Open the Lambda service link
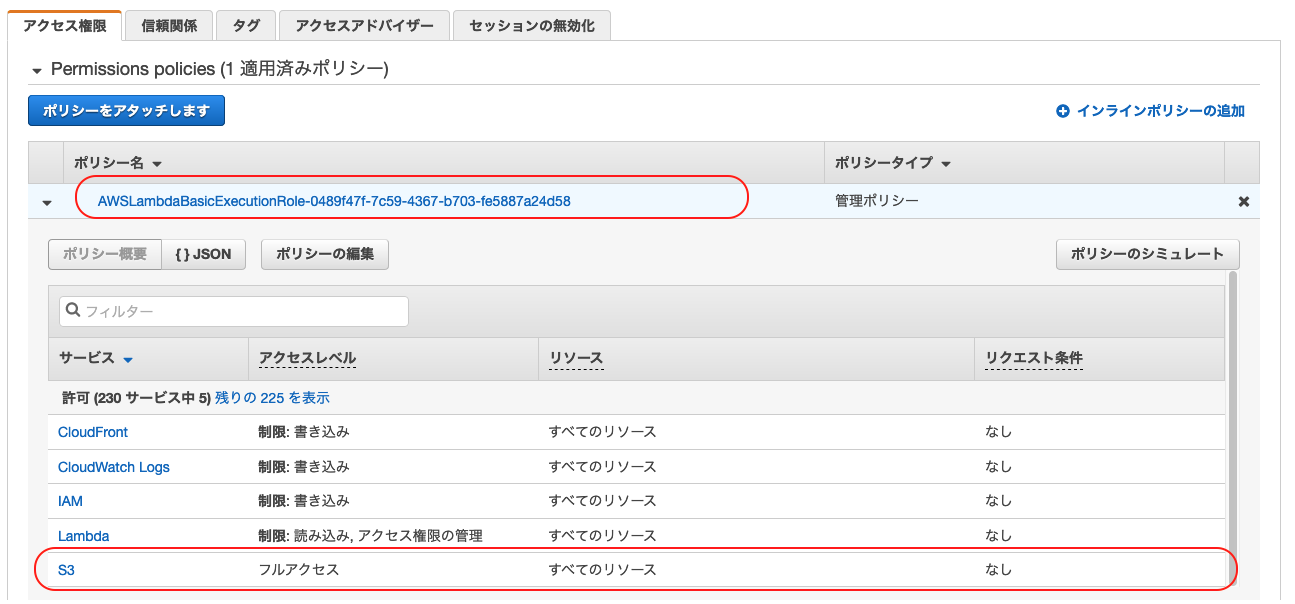The width and height of the screenshot is (1295, 604). (84, 536)
